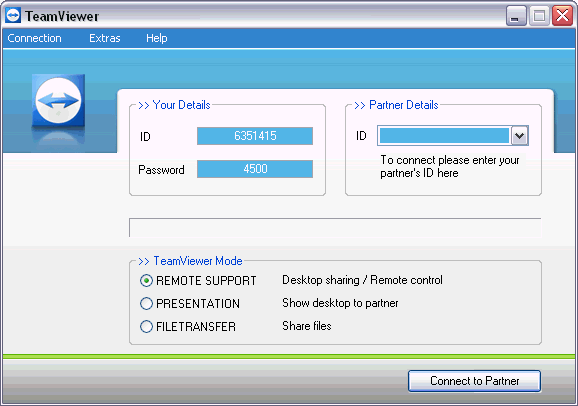Open the Extras menu
The width and height of the screenshot is (578, 406).
(x=105, y=38)
